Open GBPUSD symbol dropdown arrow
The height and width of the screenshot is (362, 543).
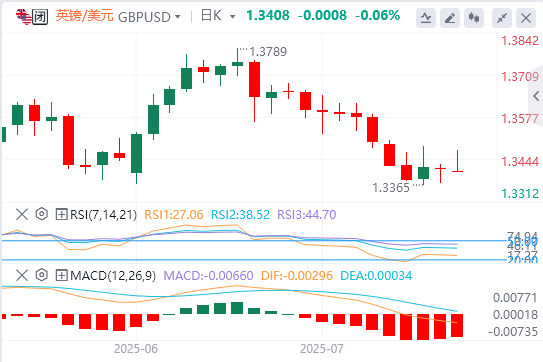pyautogui.click(x=178, y=17)
